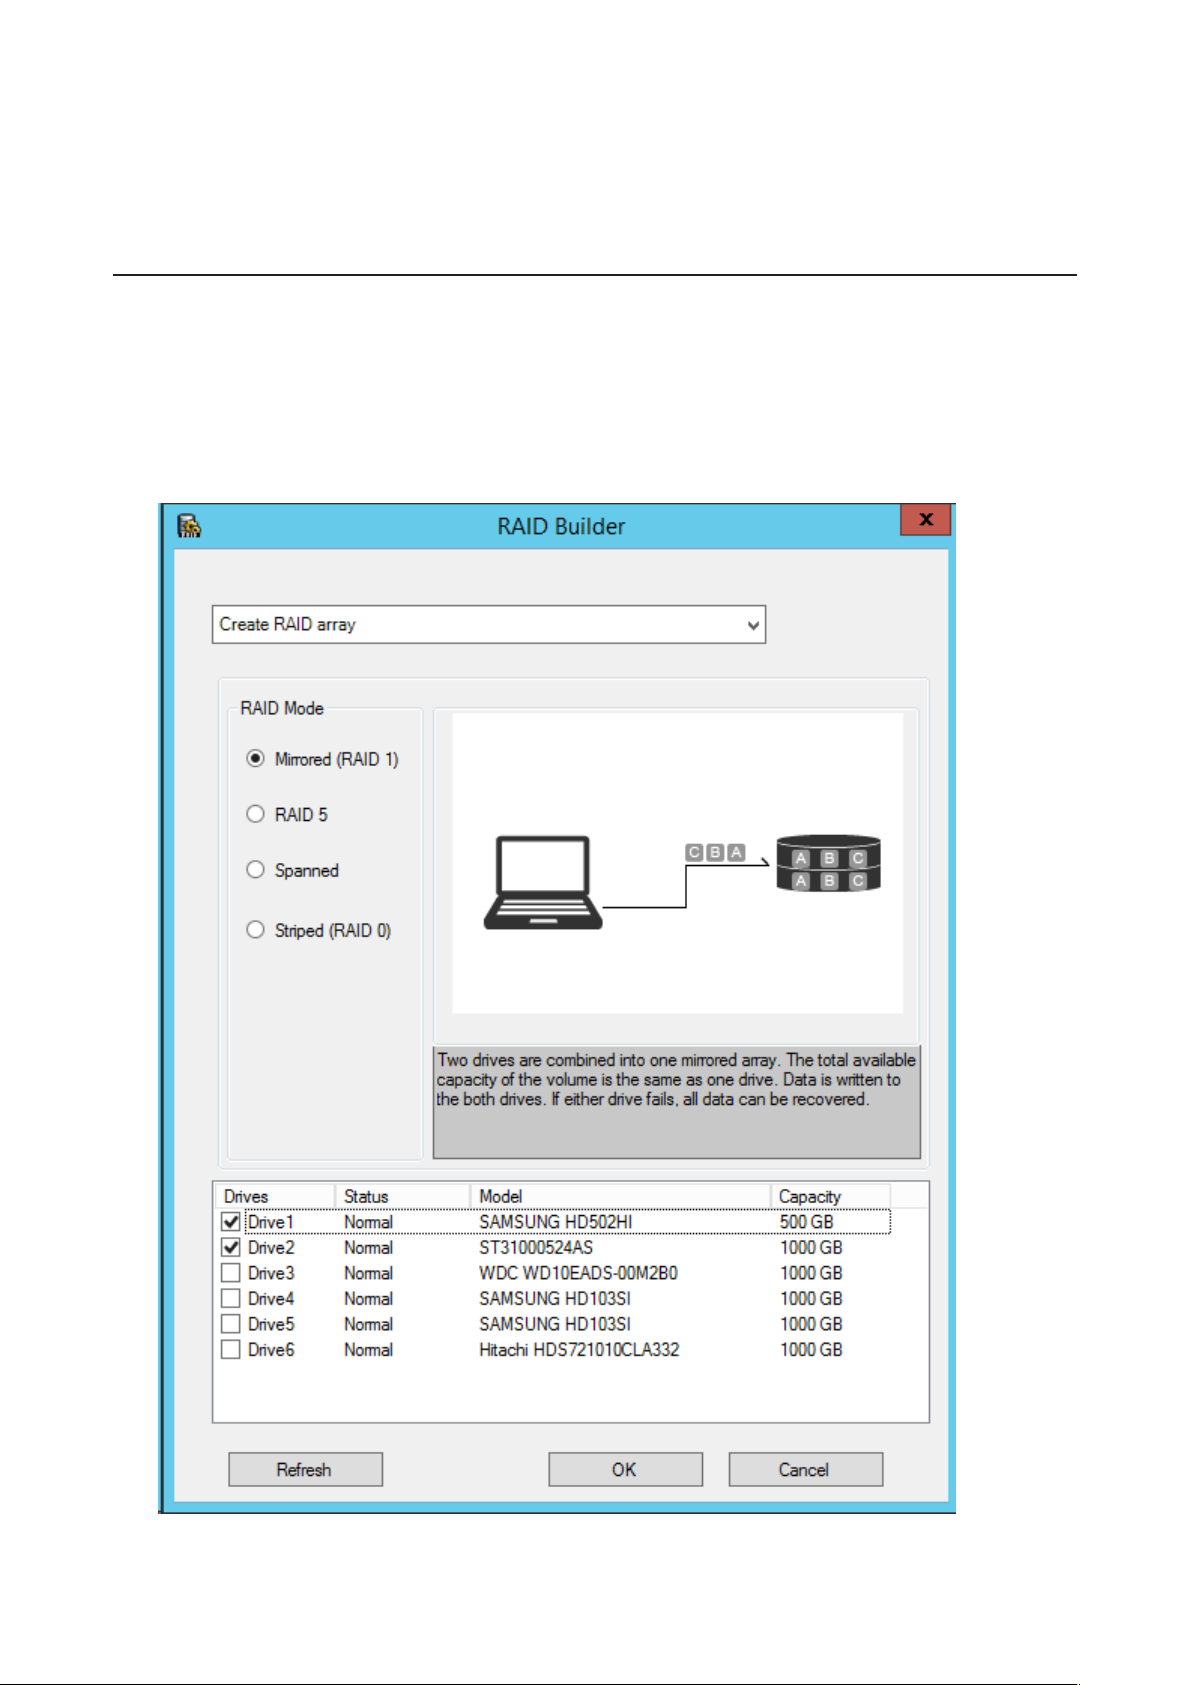Sort by Model column header

(x=621, y=1196)
